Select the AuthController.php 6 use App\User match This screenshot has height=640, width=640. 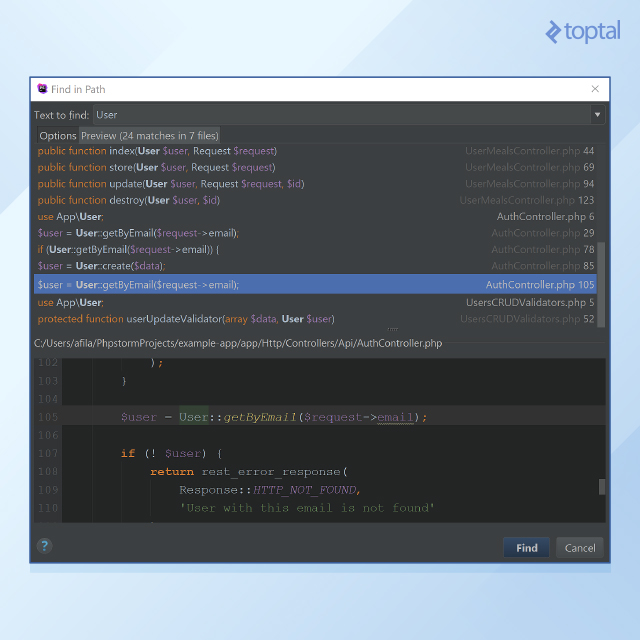(x=315, y=217)
